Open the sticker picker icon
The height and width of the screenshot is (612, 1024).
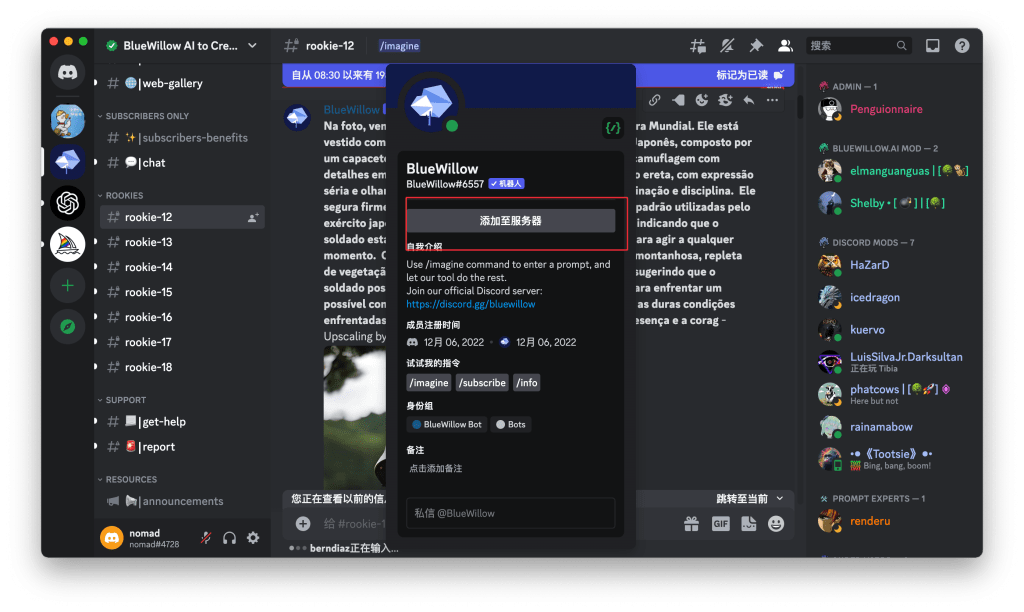pyautogui.click(x=748, y=523)
